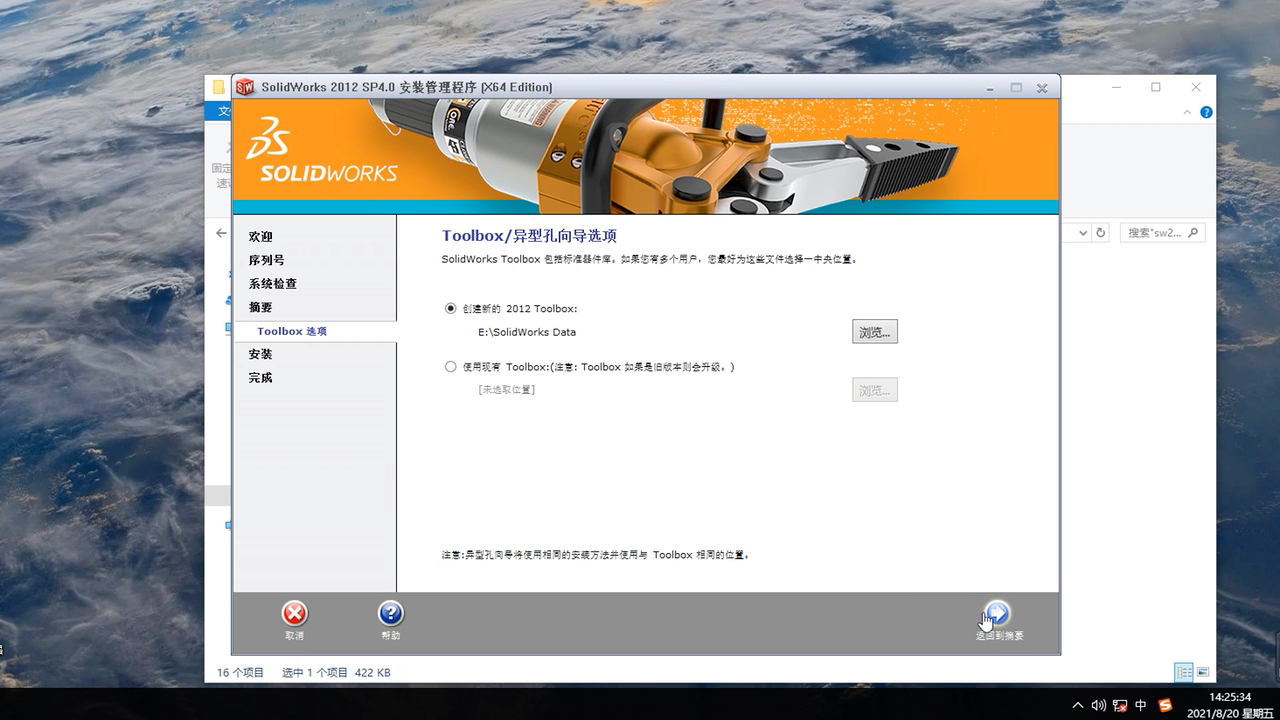Click the Explorer back arrow
Image resolution: width=1280 pixels, height=720 pixels.
(221, 233)
